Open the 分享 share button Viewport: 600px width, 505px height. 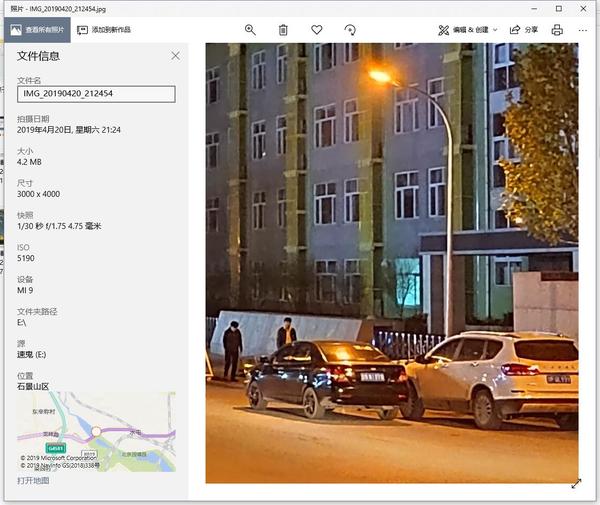pos(524,30)
